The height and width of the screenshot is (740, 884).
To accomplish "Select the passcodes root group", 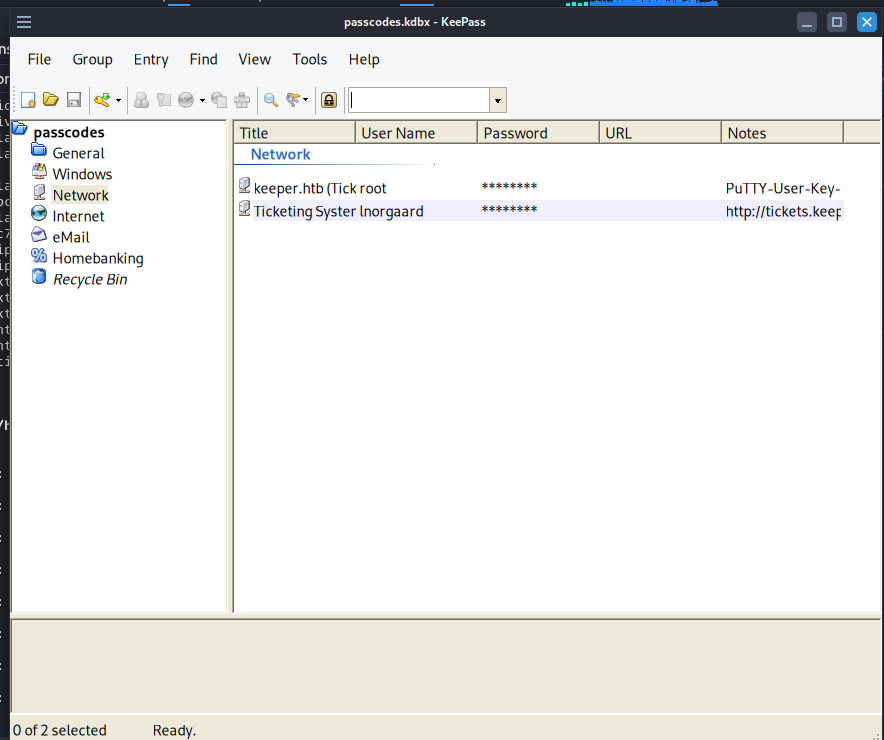I will point(69,132).
